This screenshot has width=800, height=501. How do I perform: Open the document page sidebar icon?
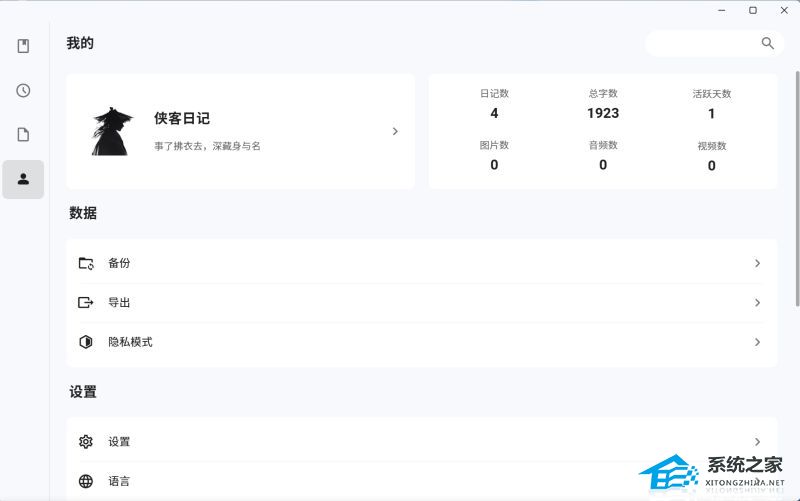[x=23, y=135]
